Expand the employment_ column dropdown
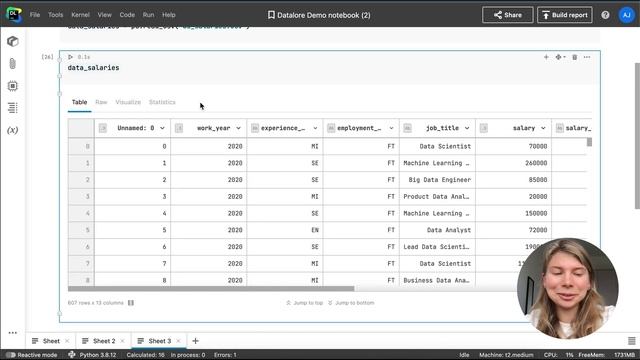640x360 pixels. [391, 128]
